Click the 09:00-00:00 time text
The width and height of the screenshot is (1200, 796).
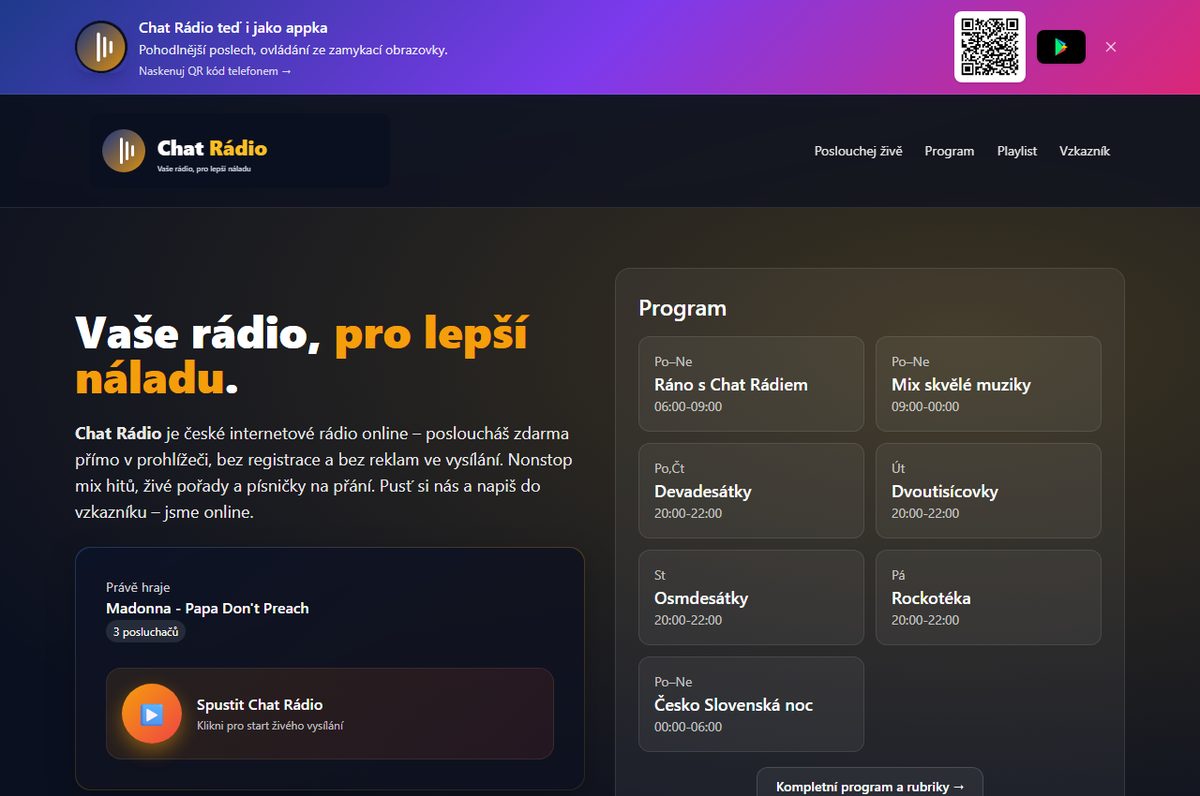pos(925,407)
